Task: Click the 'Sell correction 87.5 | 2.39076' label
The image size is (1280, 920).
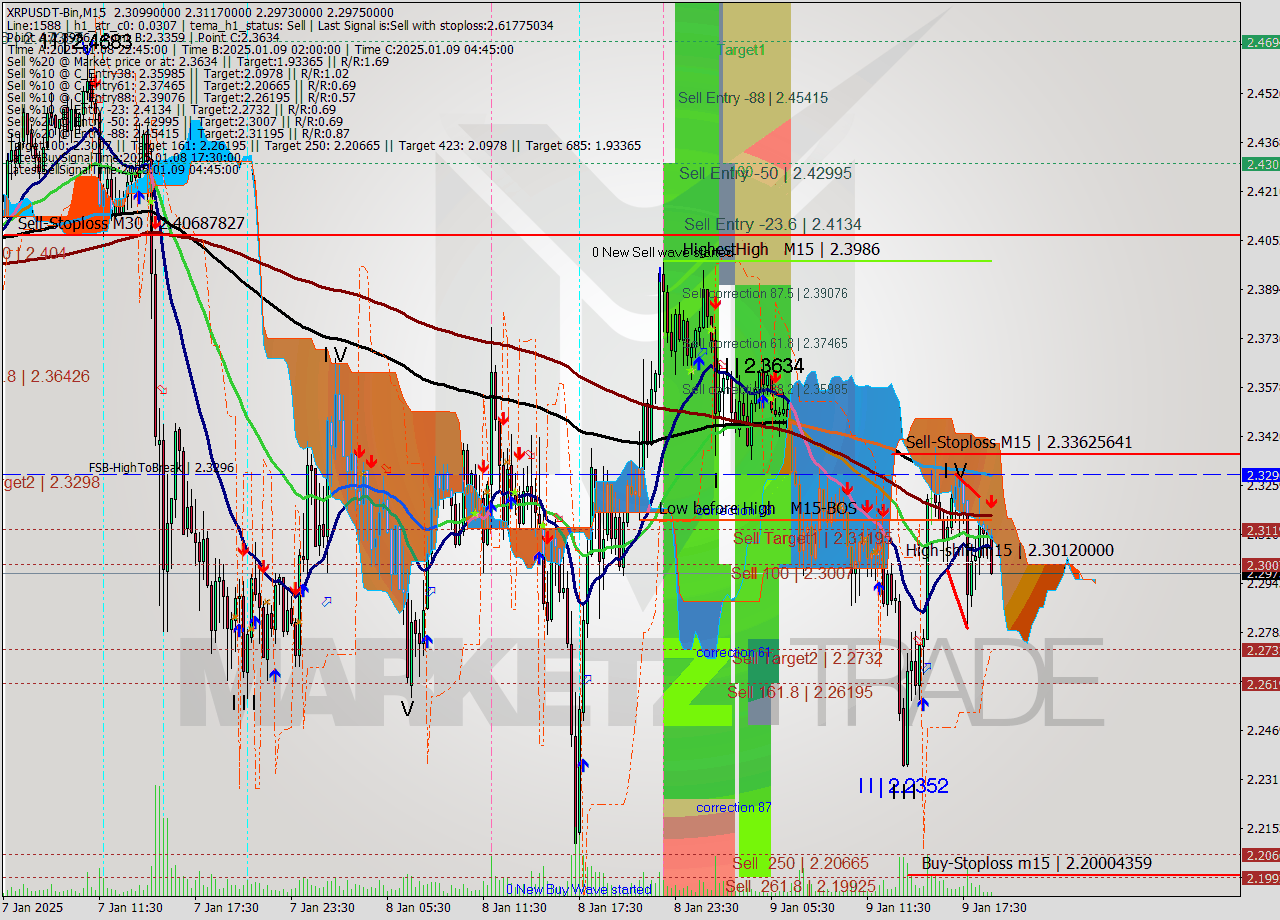Action: click(765, 294)
